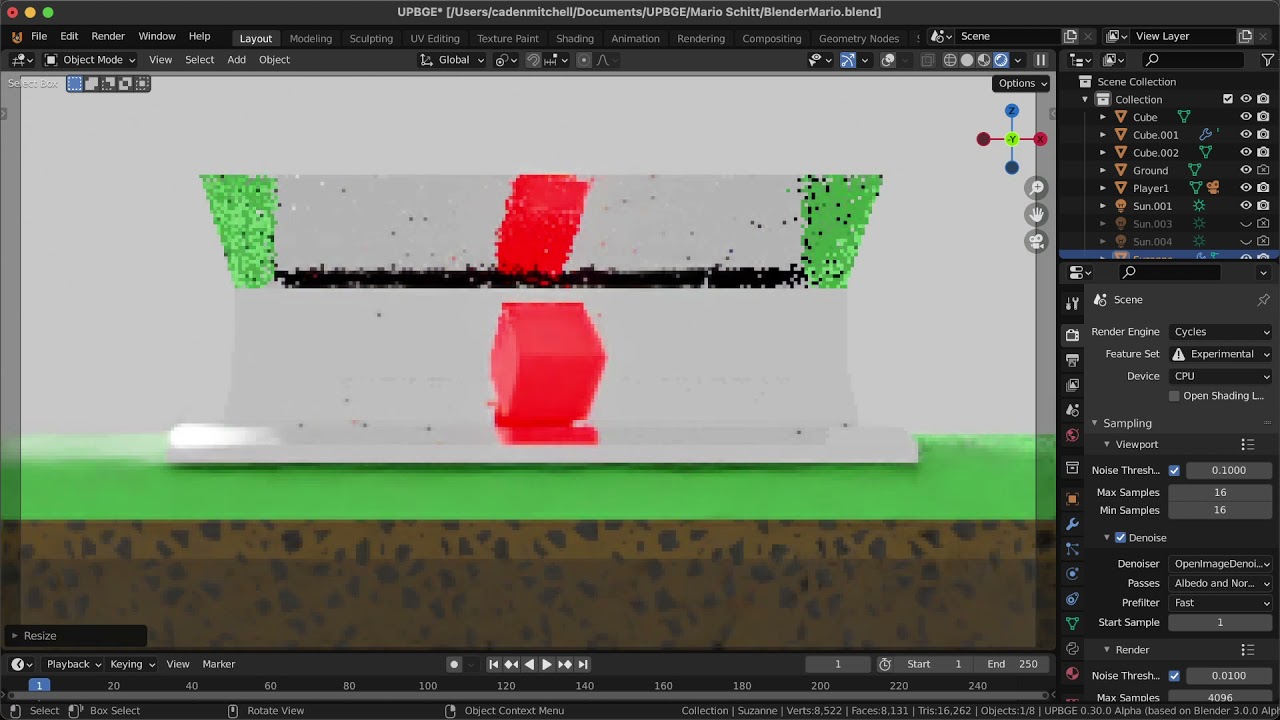Open the Global transform orientation dropdown
Screen dimensions: 1280x720
coord(452,60)
